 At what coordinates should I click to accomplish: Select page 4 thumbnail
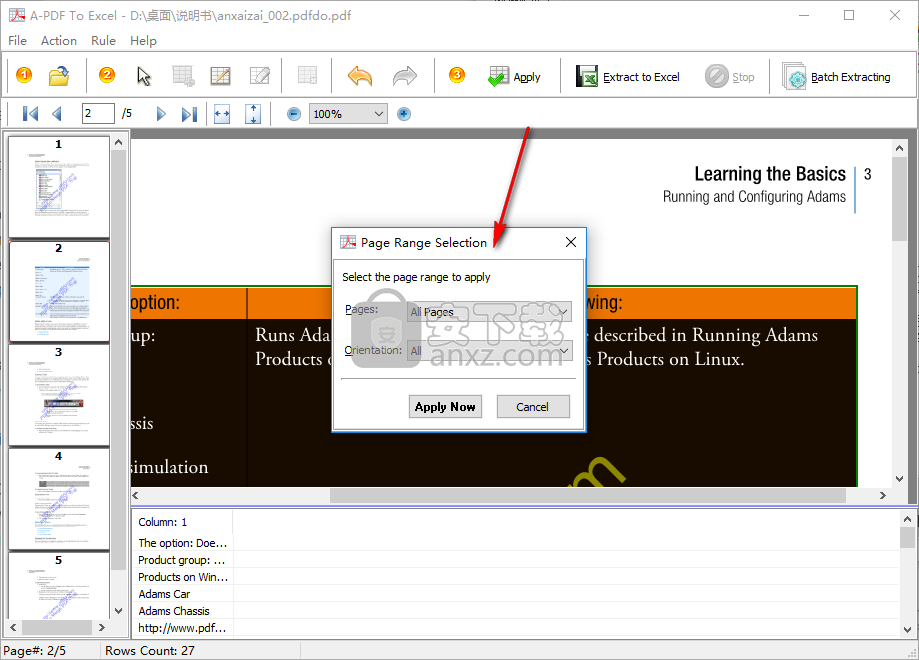[59, 499]
